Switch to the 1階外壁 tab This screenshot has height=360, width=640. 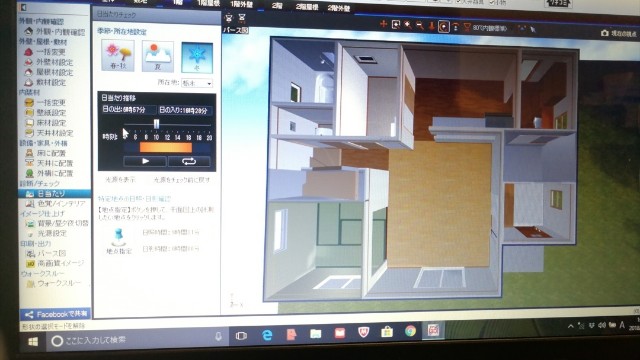tap(242, 4)
